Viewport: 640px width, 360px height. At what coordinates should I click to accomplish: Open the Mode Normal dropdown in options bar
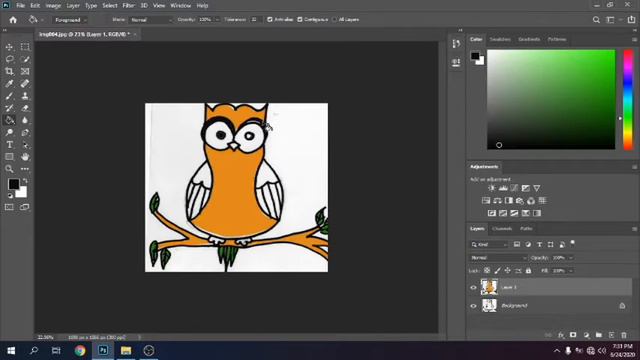tap(151, 20)
